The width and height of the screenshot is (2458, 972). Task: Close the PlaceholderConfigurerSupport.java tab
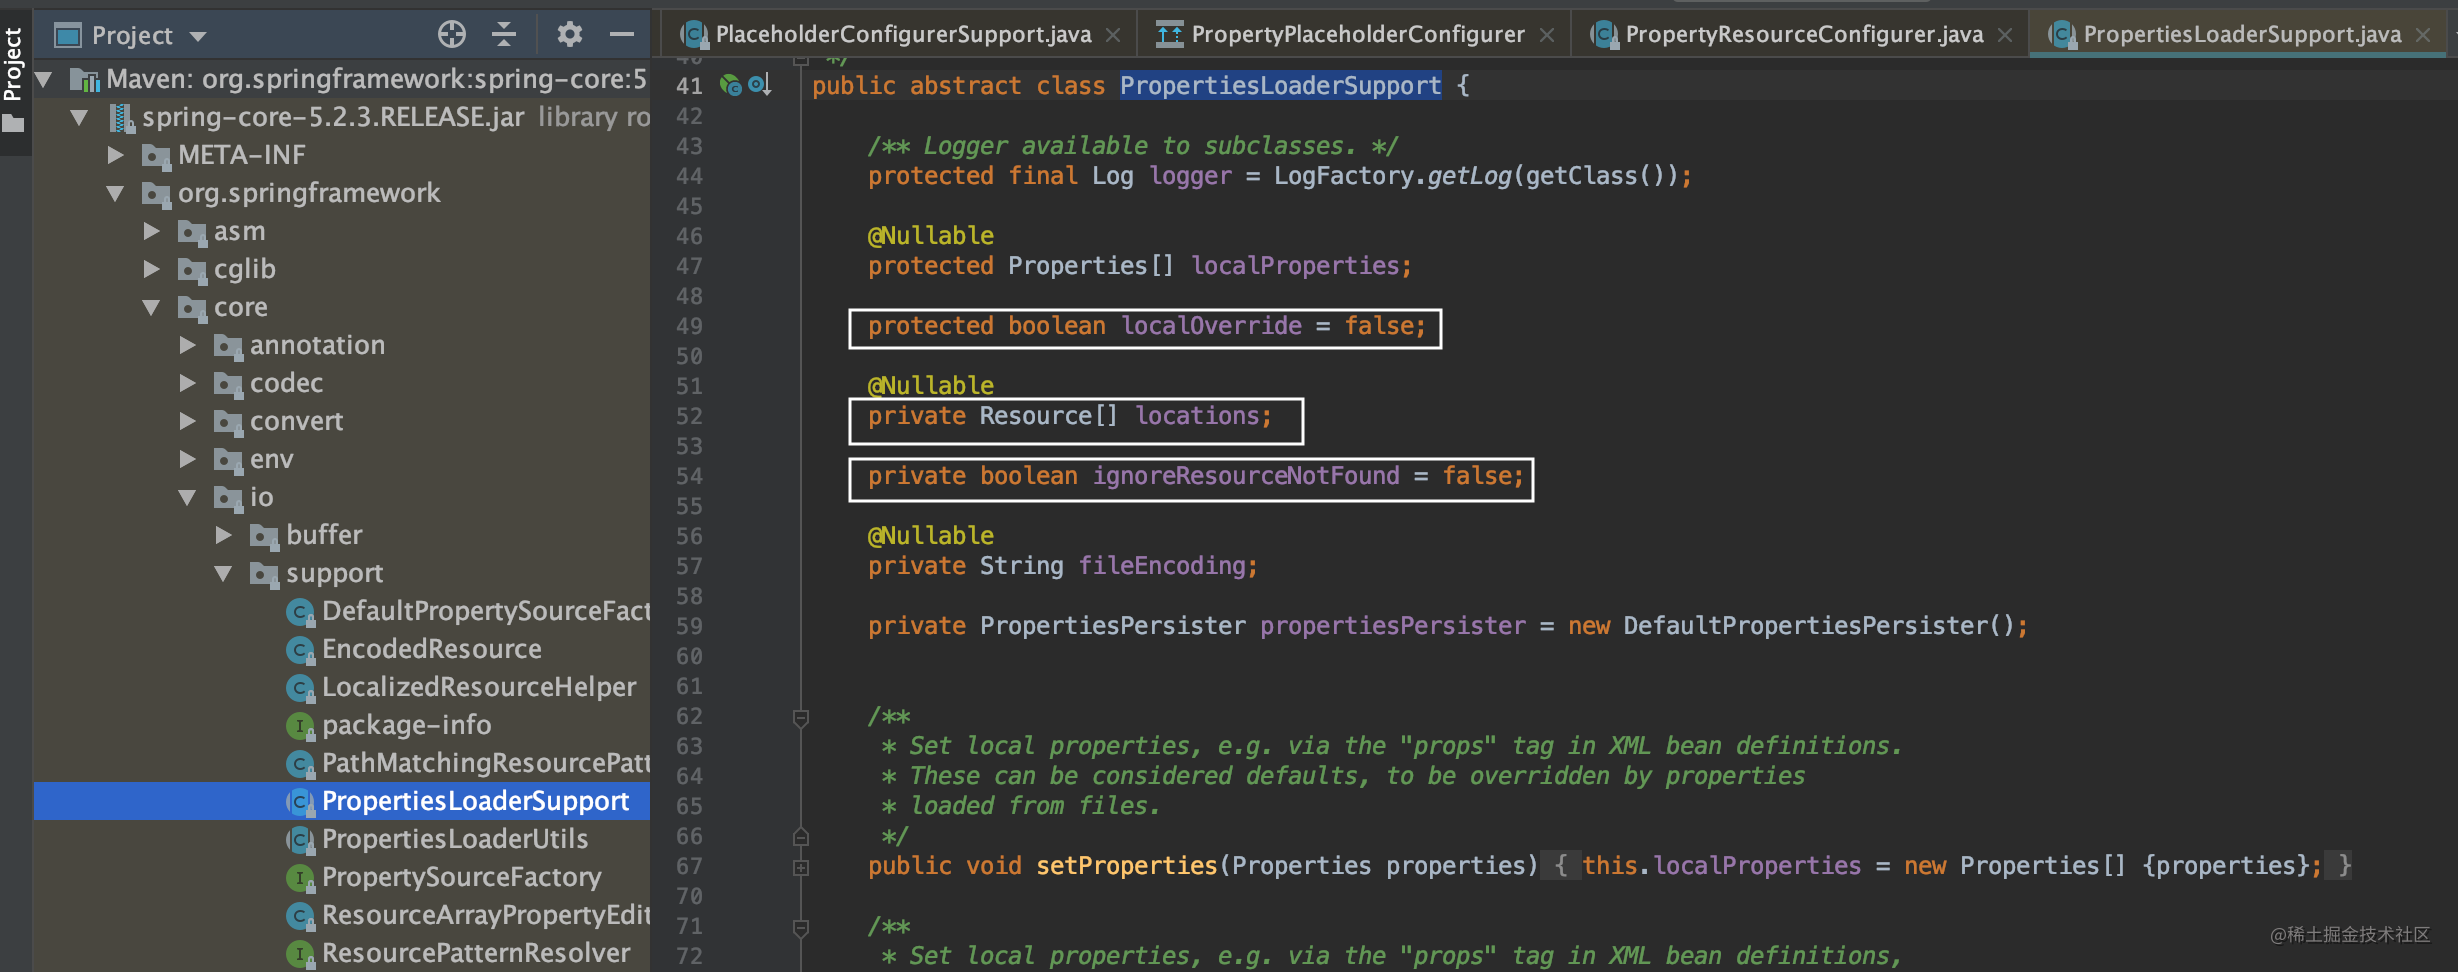tap(1113, 35)
